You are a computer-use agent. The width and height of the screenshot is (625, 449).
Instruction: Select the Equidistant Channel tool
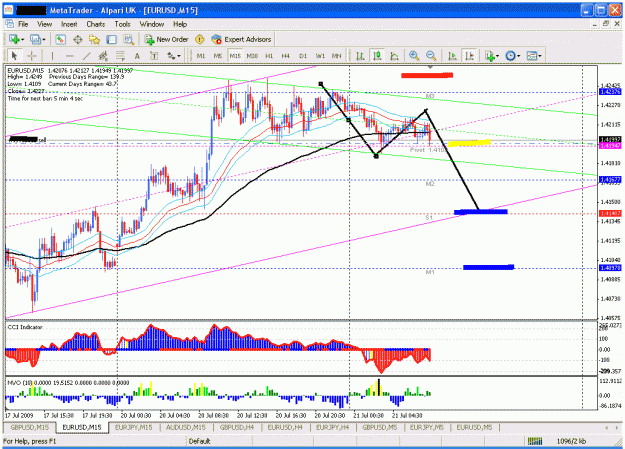click(x=103, y=56)
